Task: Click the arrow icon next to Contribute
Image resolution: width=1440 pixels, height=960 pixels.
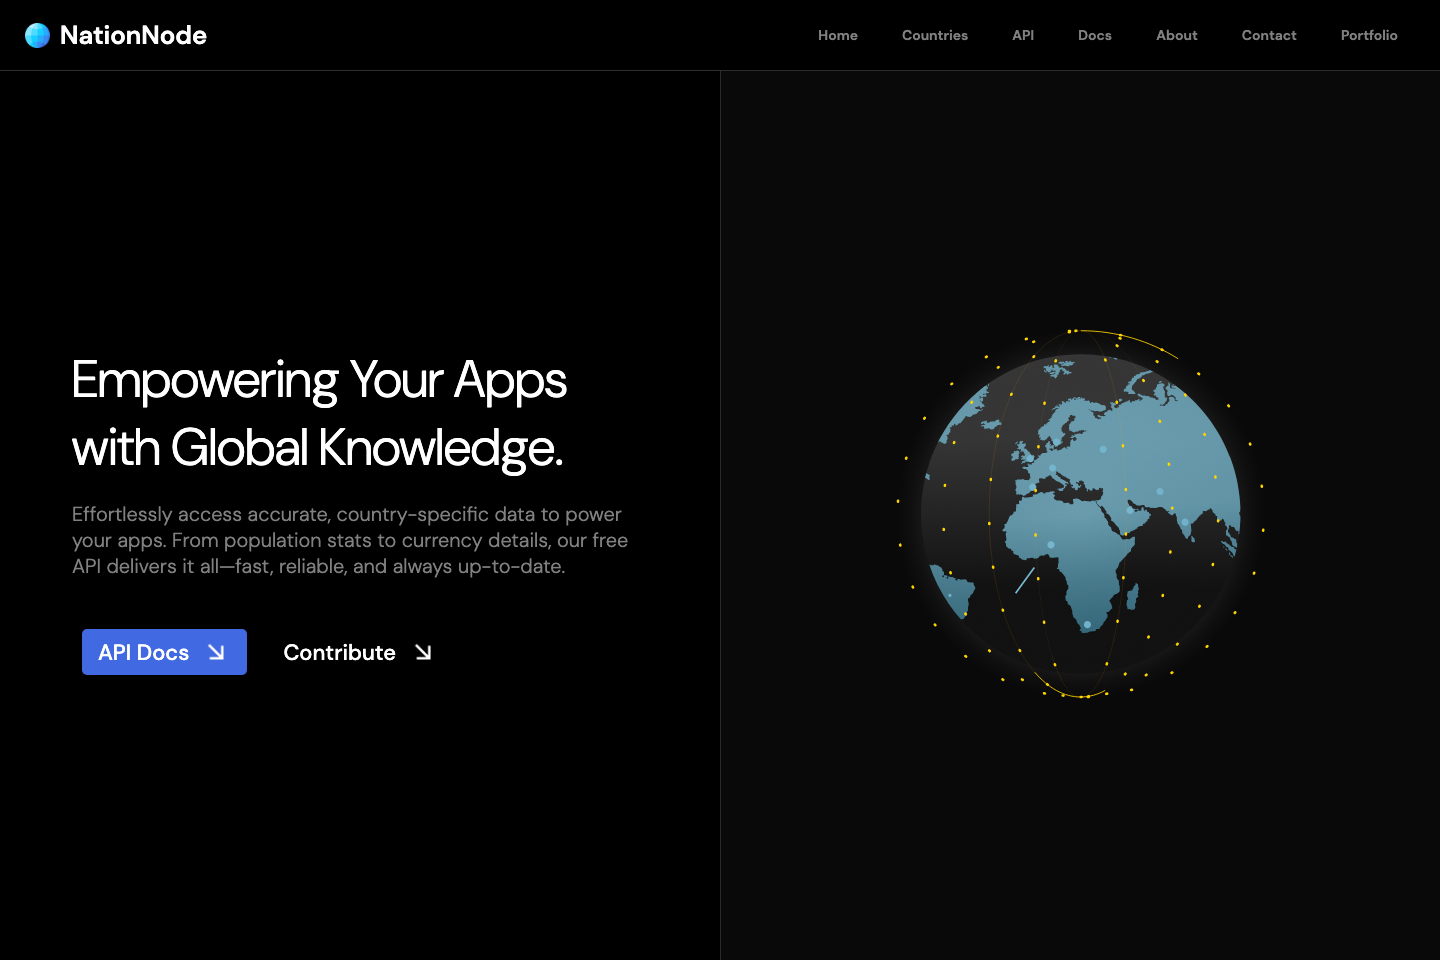Action: pos(422,652)
